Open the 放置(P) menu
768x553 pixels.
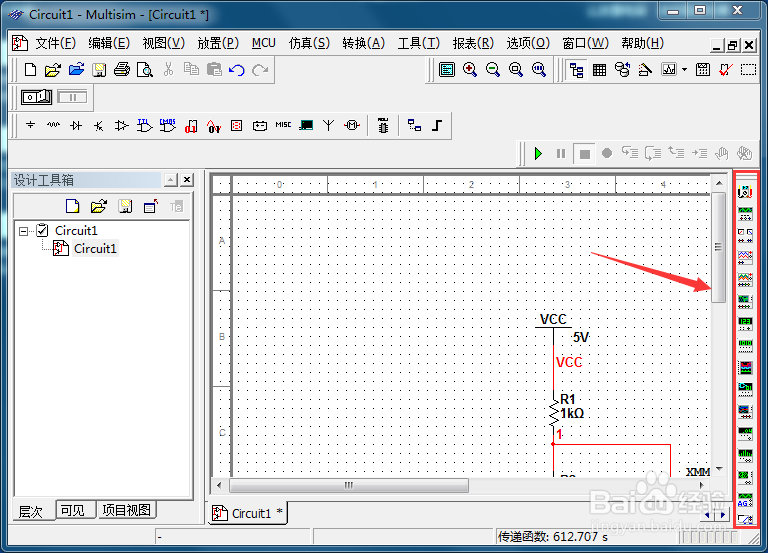218,44
